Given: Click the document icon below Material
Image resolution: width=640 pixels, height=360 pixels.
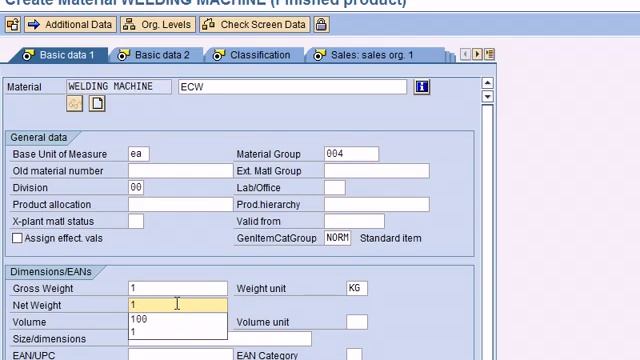Looking at the screenshot, I should click(97, 104).
